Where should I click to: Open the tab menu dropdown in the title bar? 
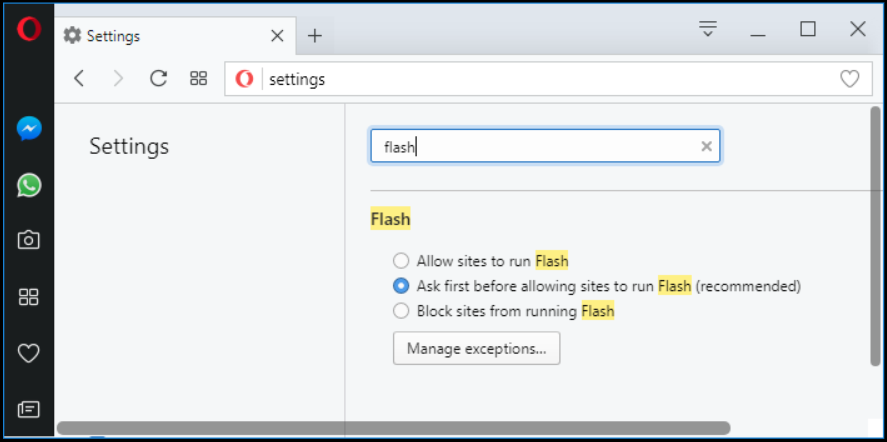tap(708, 29)
